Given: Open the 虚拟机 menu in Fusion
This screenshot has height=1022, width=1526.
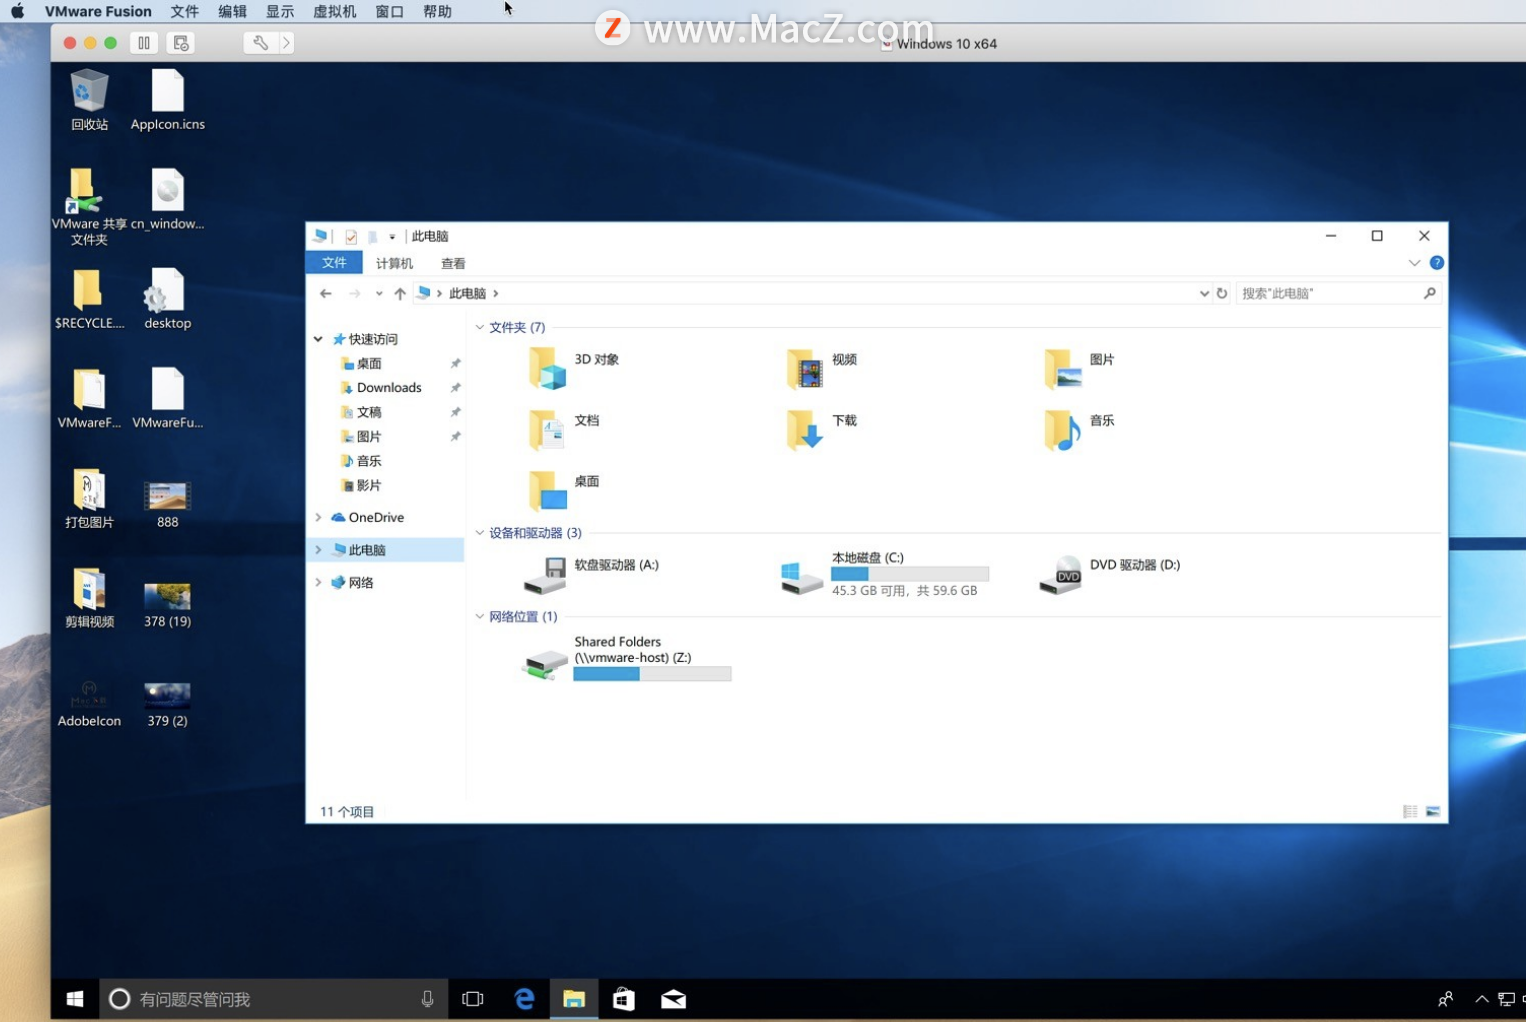Looking at the screenshot, I should tap(334, 11).
